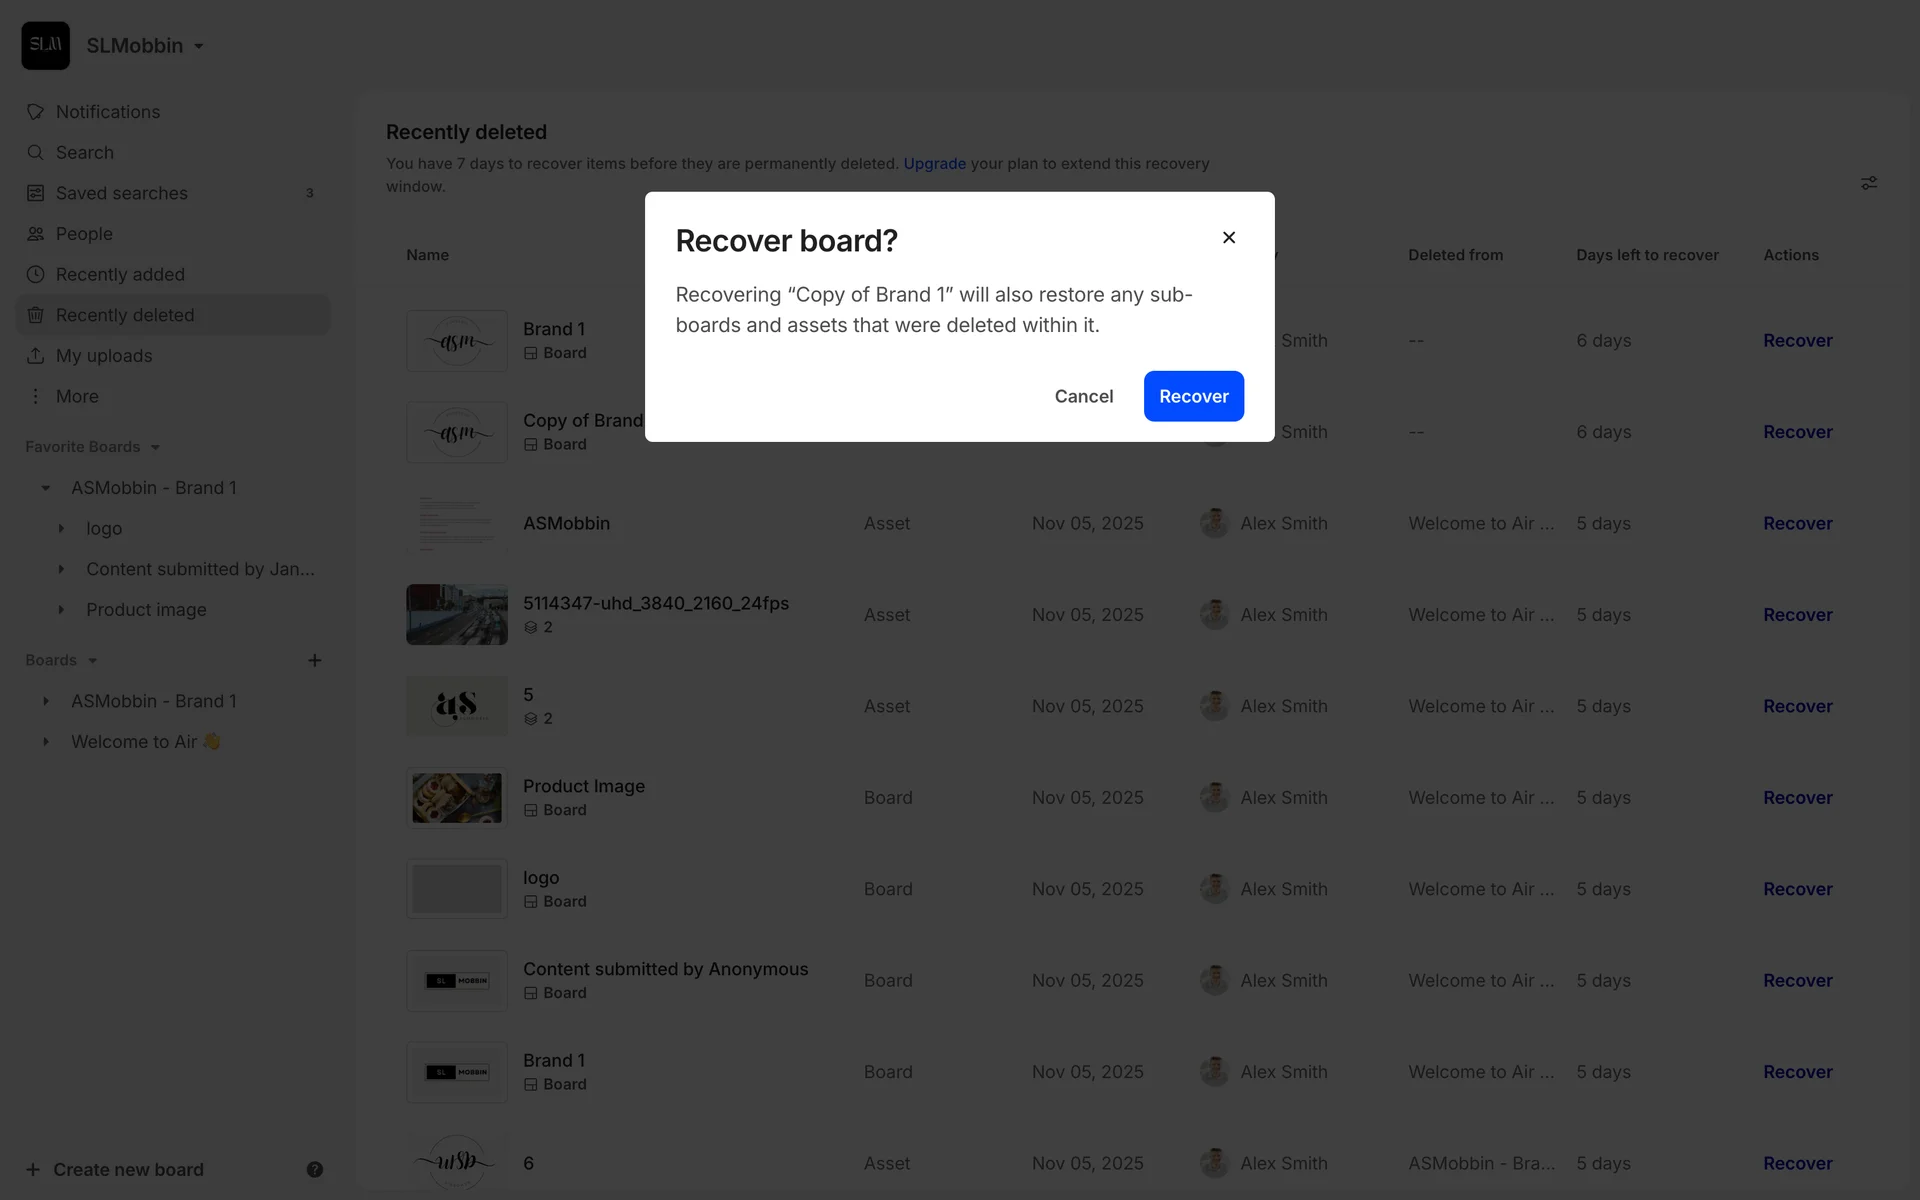Click plus icon to add board
1920x1200 pixels.
[x=314, y=660]
